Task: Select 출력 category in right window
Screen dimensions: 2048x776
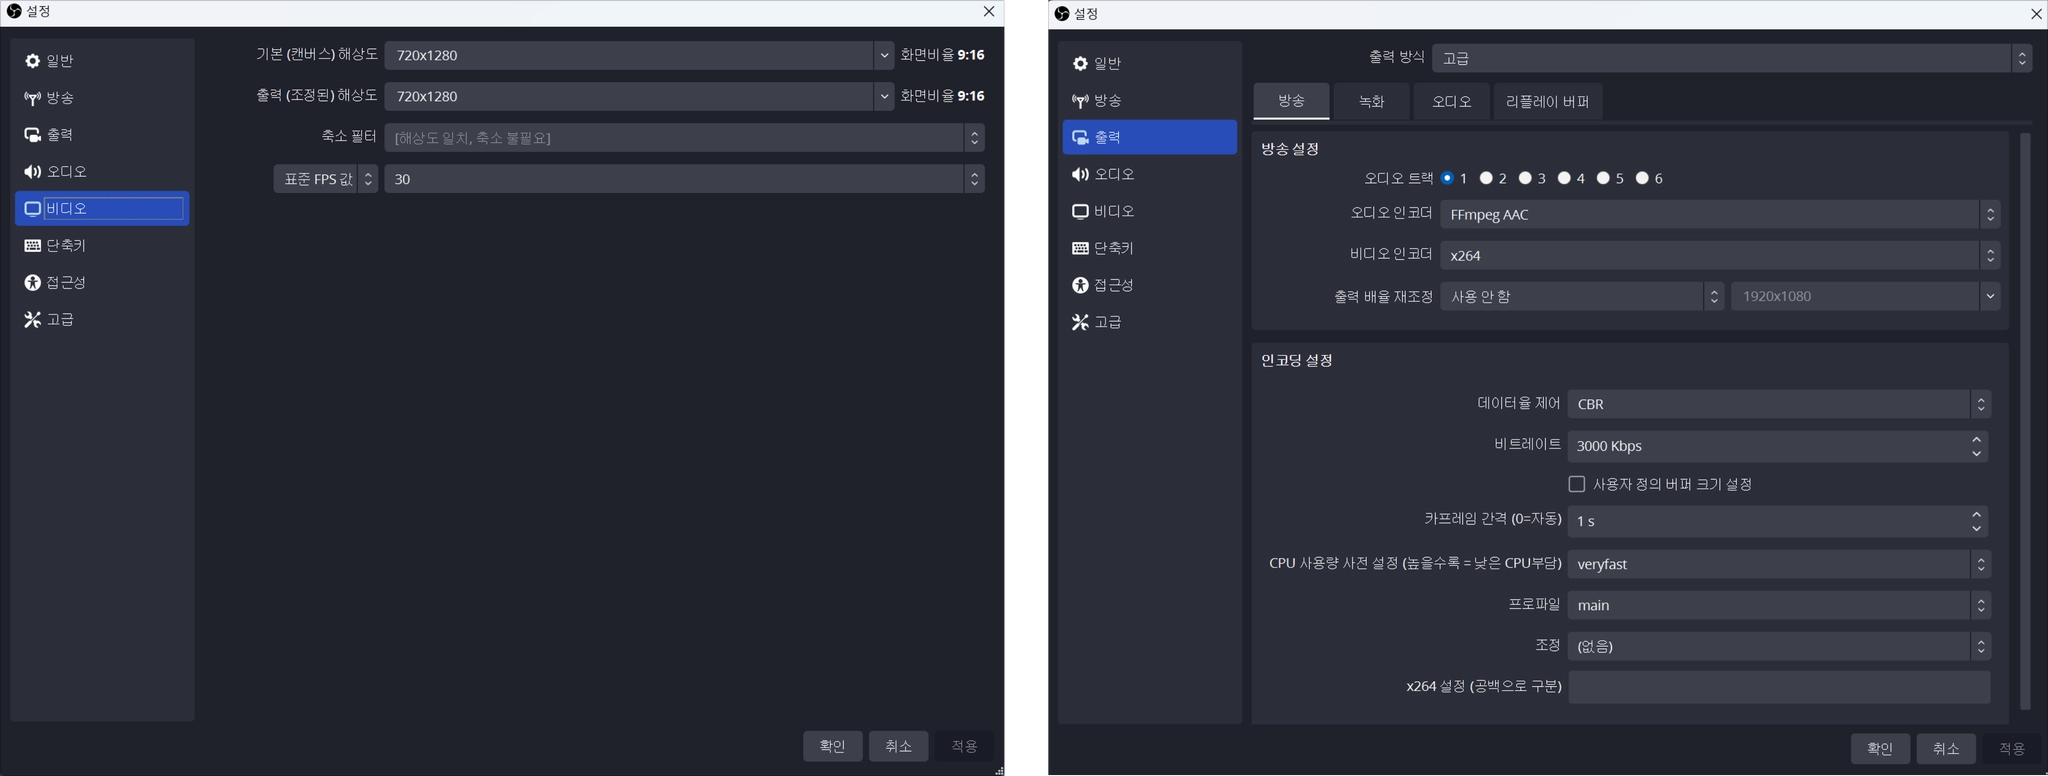Action: pyautogui.click(x=1149, y=138)
